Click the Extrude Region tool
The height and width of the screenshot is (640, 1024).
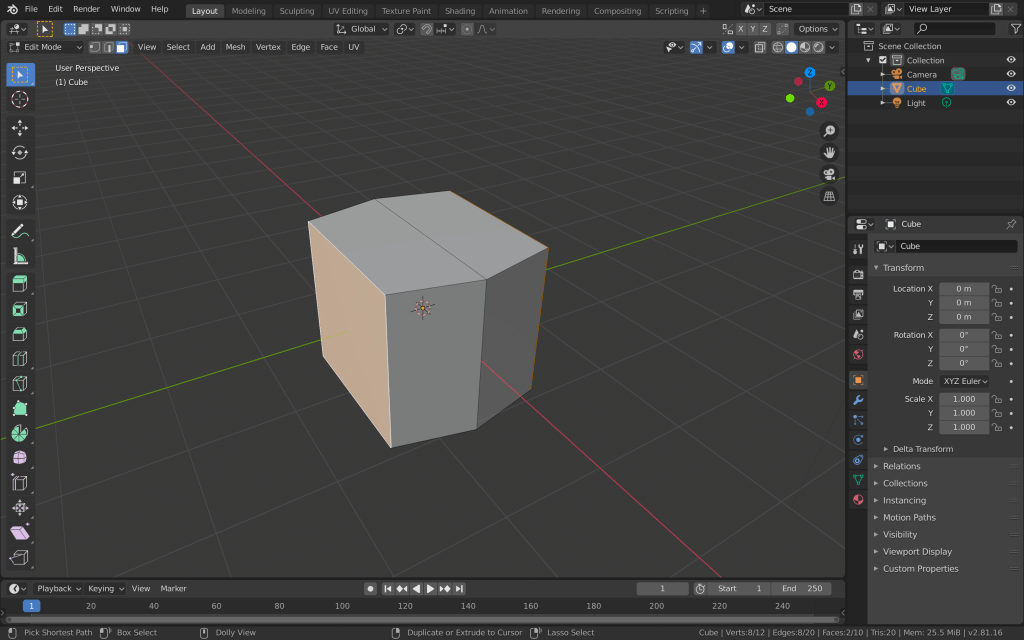[19, 284]
